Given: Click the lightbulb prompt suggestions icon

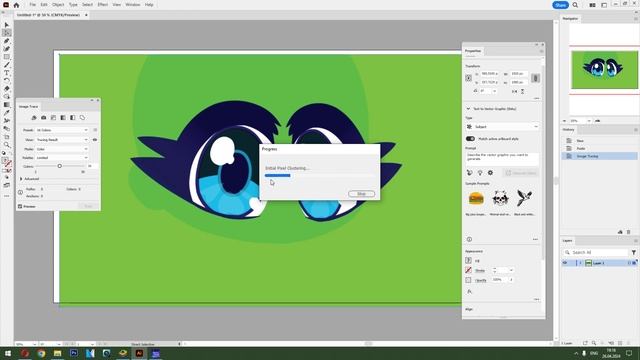Looking at the screenshot, I should pyautogui.click(x=480, y=173).
